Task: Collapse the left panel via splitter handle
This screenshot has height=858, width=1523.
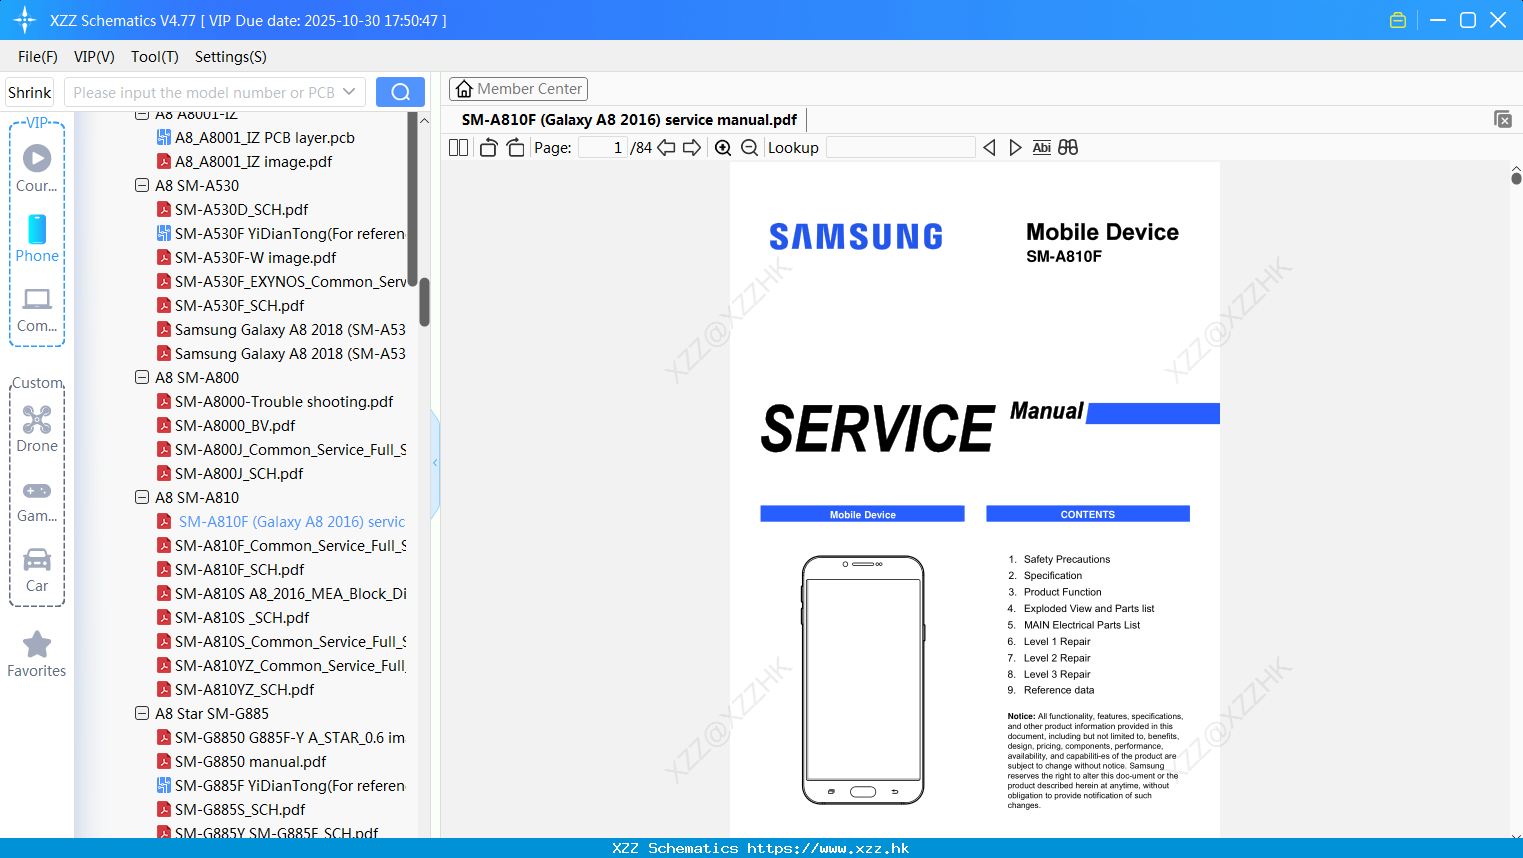Action: 435,462
